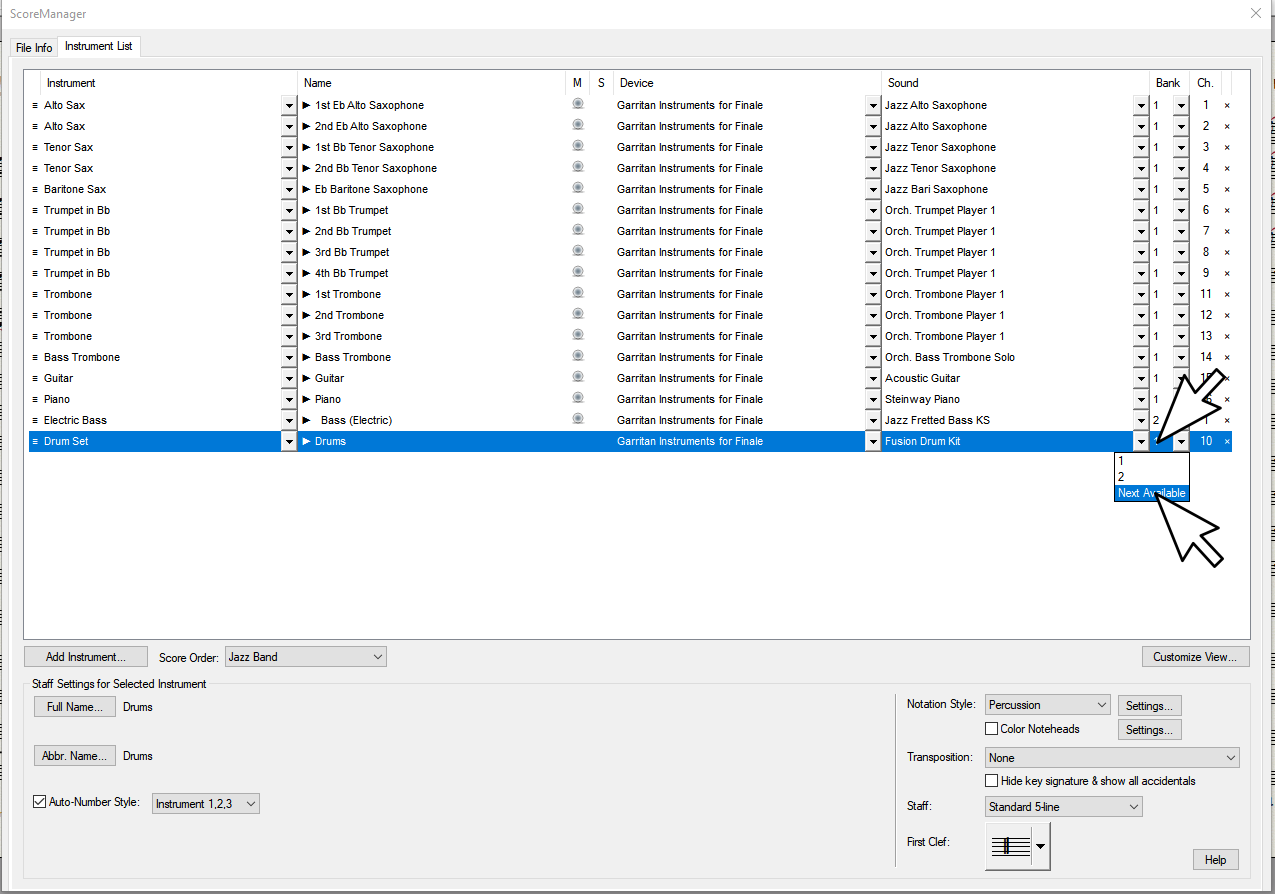Mute the 1st Eb Alto Saxophone staff
The width and height of the screenshot is (1275, 894).
point(577,105)
